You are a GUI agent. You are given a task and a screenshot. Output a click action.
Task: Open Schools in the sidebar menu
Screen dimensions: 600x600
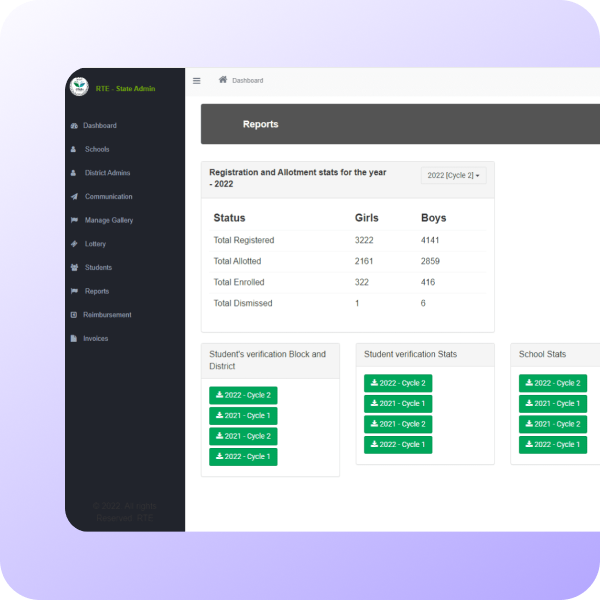tap(97, 150)
